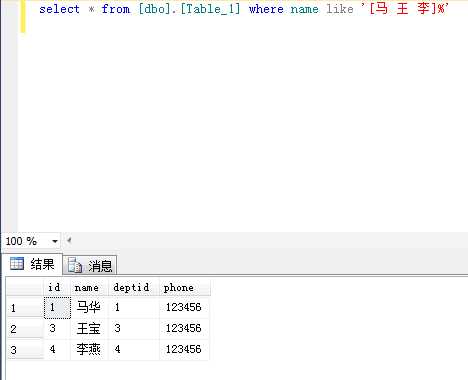Screen dimensions: 468x380
Task: Select the deptid column header
Action: (134, 287)
